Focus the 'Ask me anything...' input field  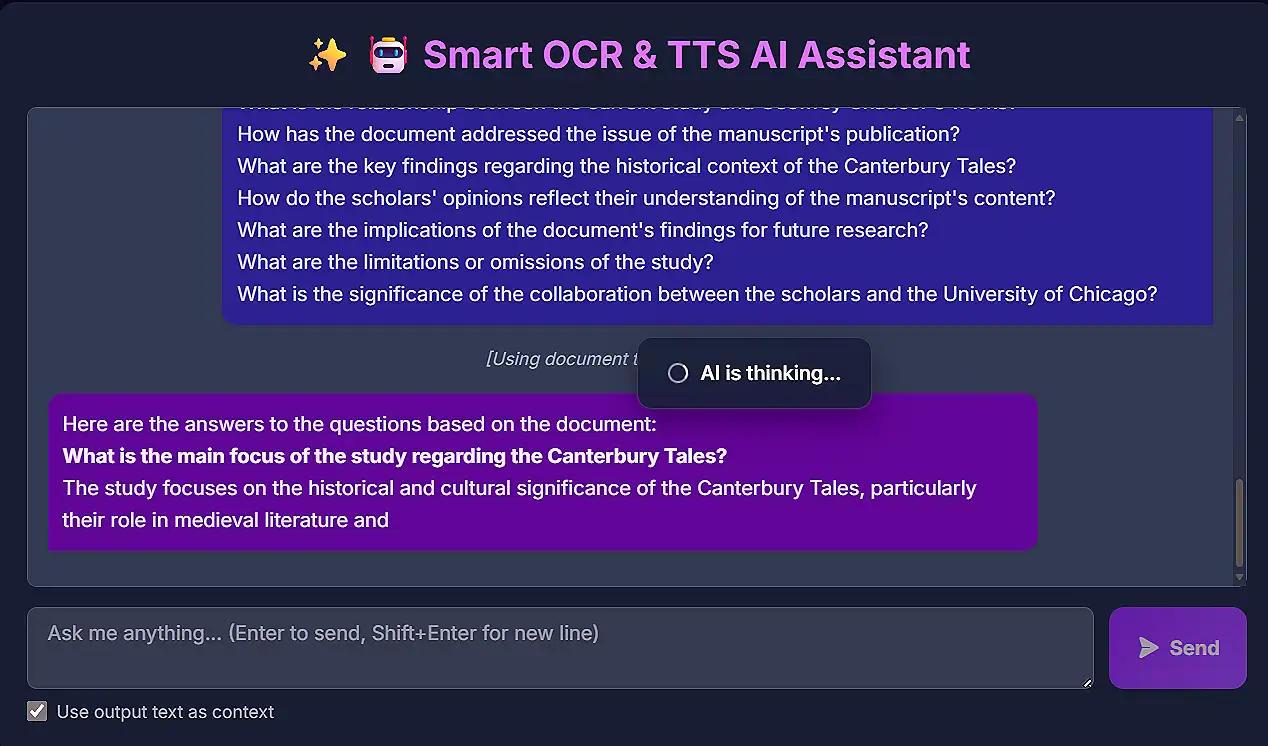(560, 647)
